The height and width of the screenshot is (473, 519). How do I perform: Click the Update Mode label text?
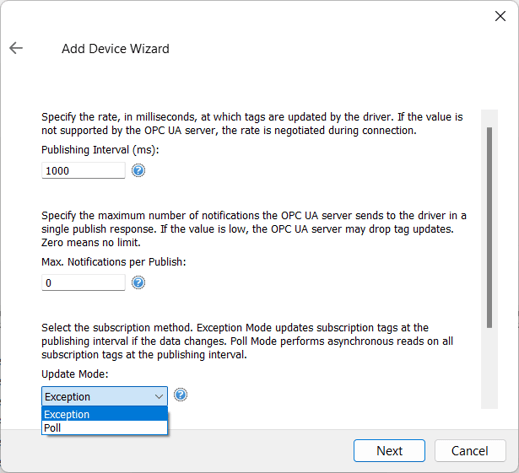[x=75, y=374]
